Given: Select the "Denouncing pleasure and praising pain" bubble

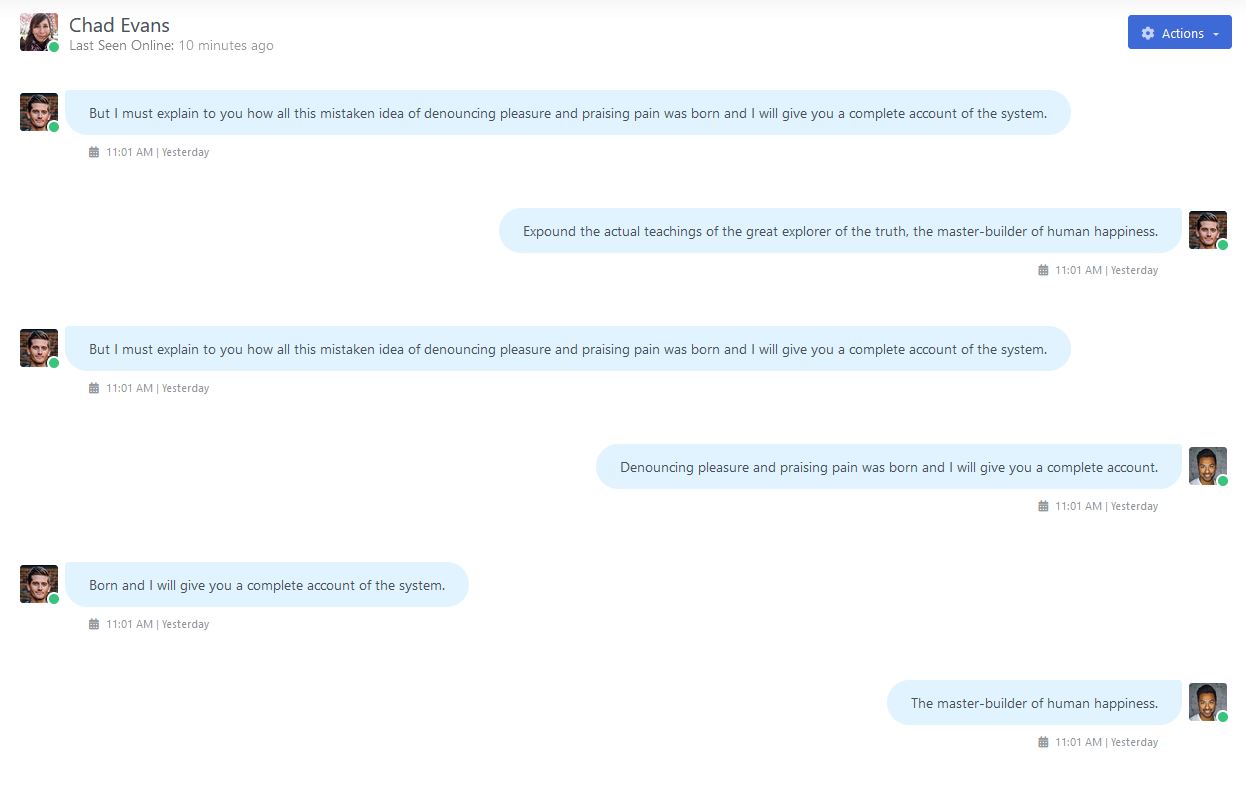Looking at the screenshot, I should 888,467.
